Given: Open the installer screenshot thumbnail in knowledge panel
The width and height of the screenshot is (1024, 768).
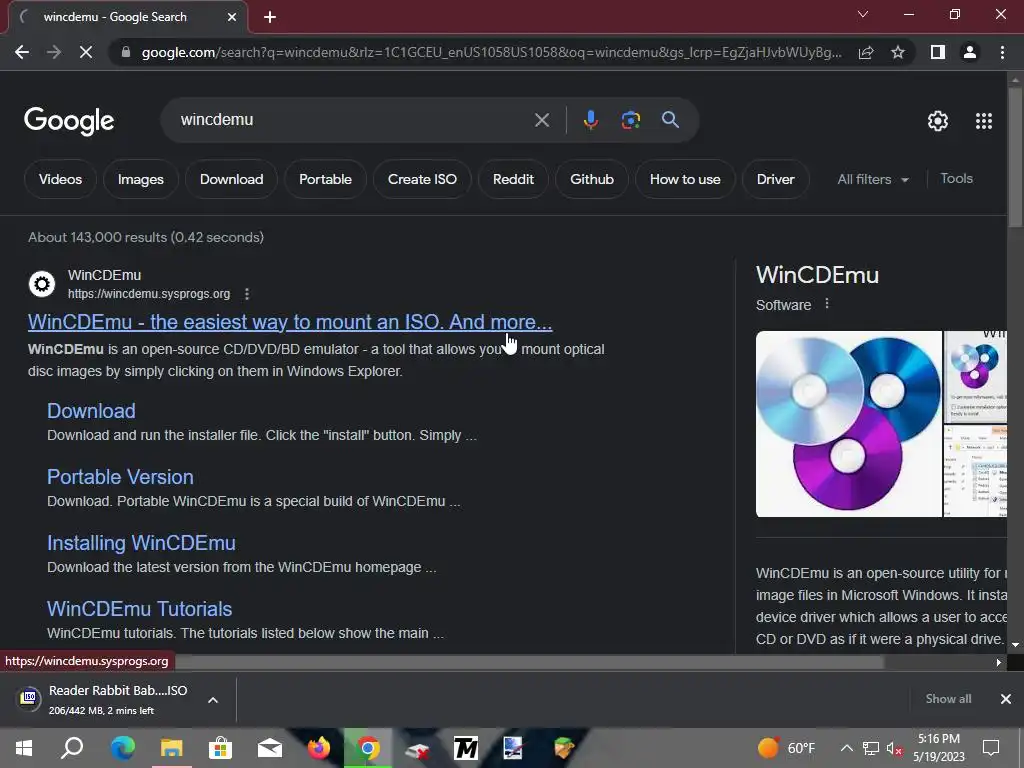Looking at the screenshot, I should coord(976,376).
